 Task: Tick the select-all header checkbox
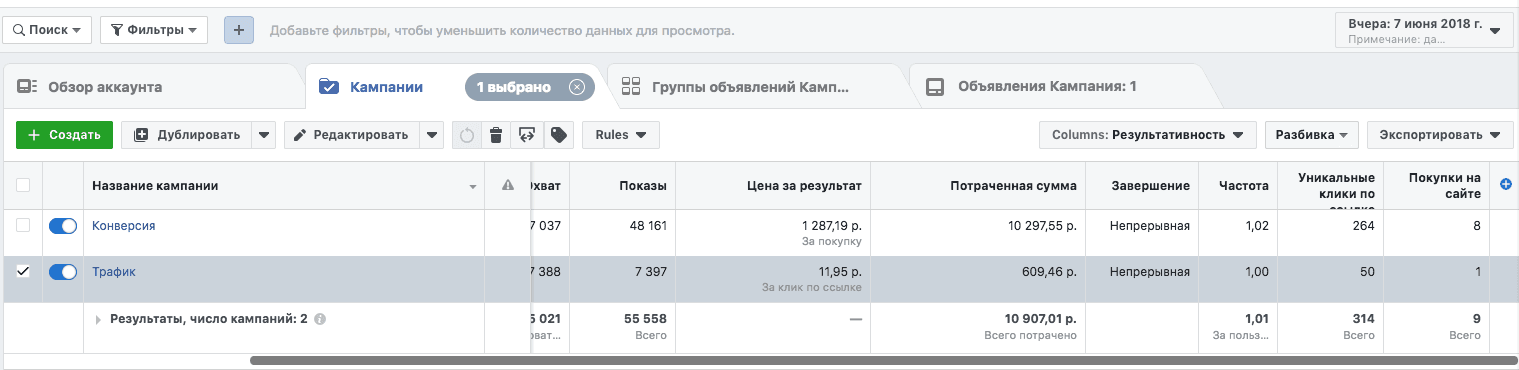[23, 185]
